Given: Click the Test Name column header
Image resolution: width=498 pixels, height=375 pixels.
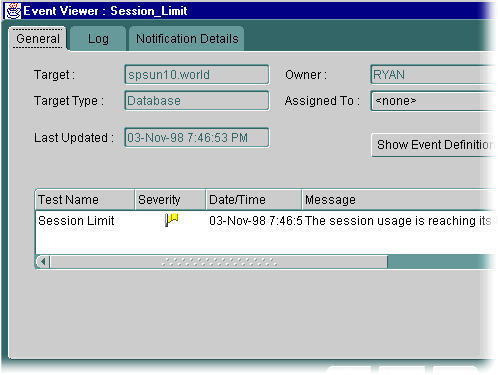Looking at the screenshot, I should pyautogui.click(x=85, y=200).
